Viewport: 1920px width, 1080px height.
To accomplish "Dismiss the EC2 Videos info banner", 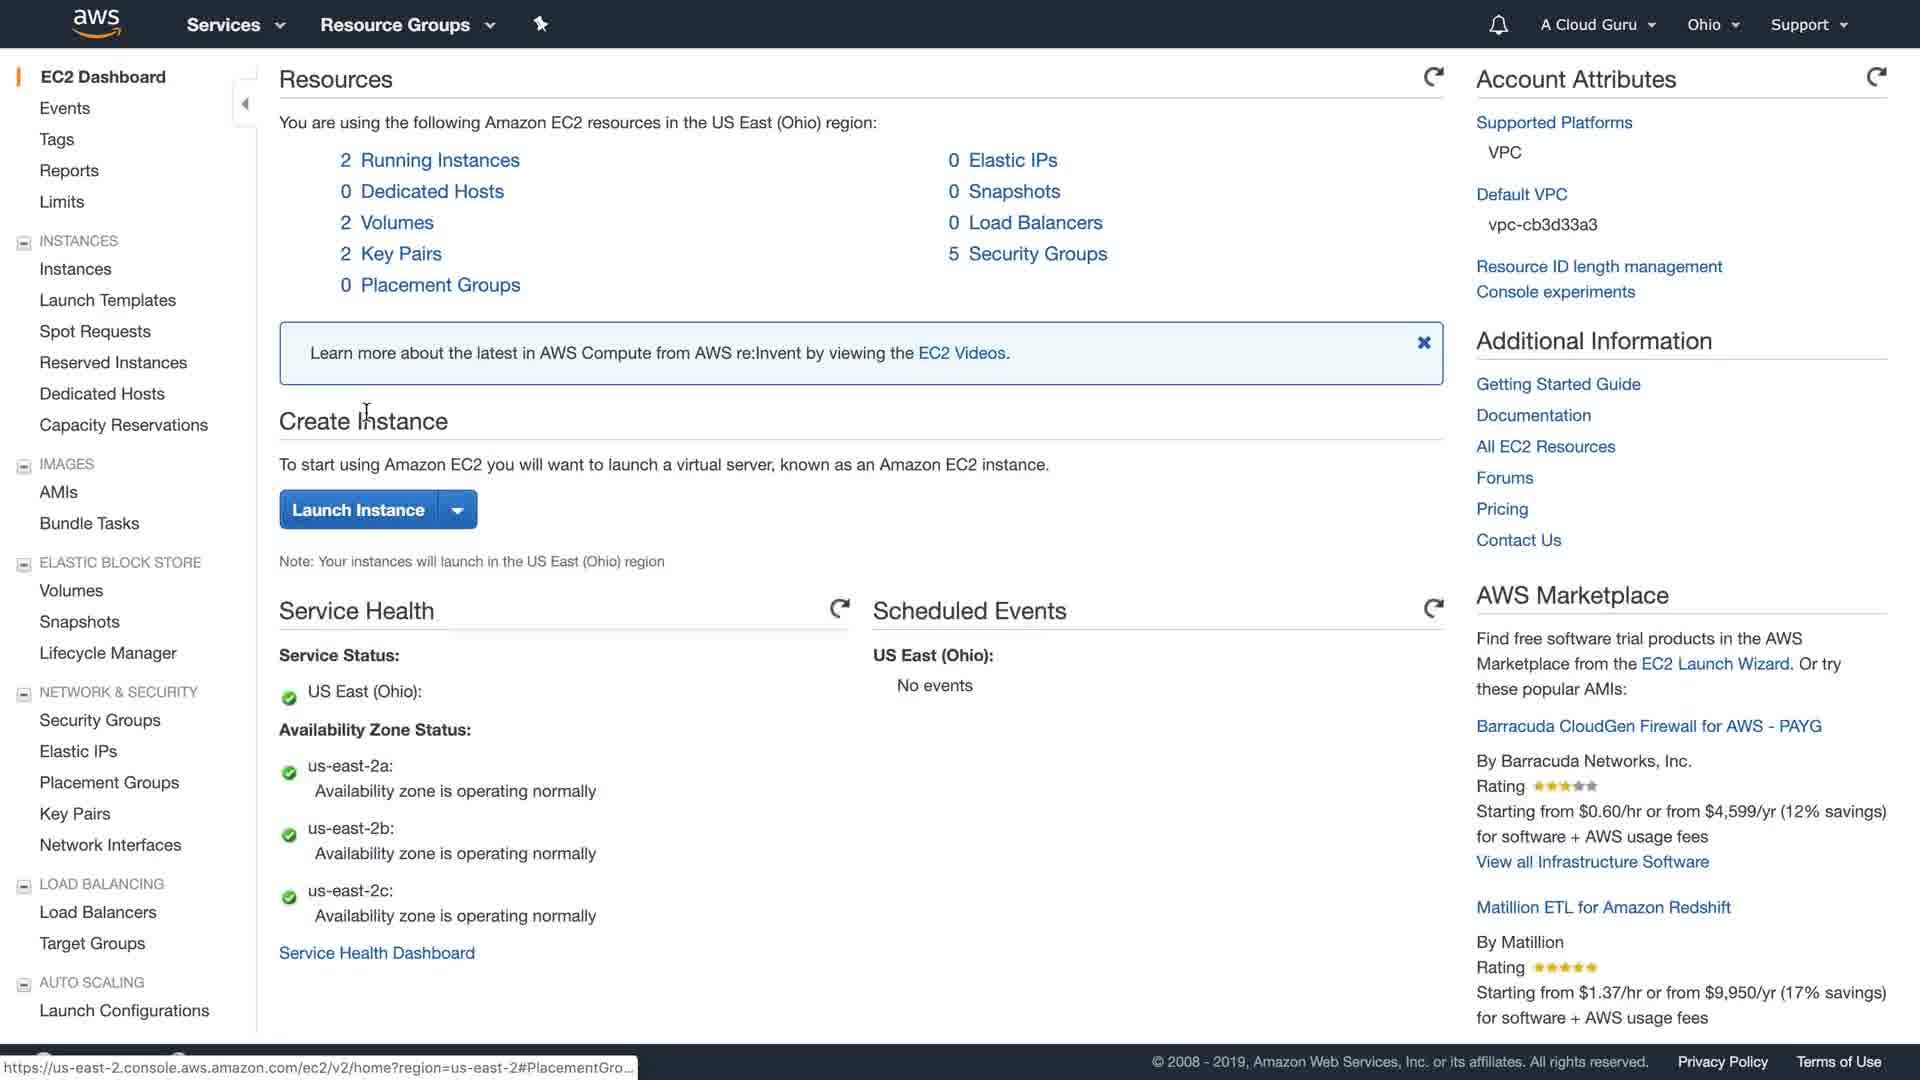I will tap(1424, 343).
